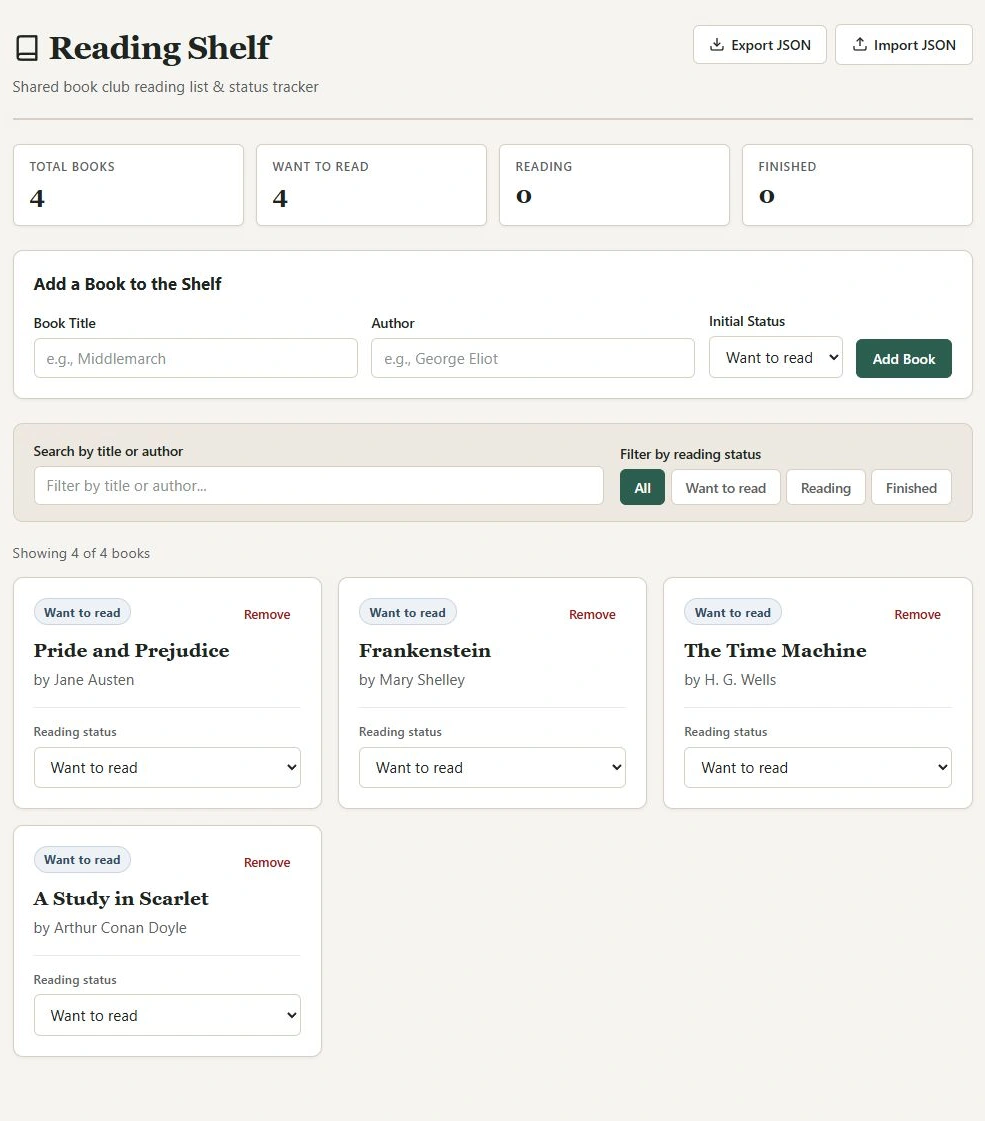
Task: Click the Want to Read stat card
Action: coord(372,185)
